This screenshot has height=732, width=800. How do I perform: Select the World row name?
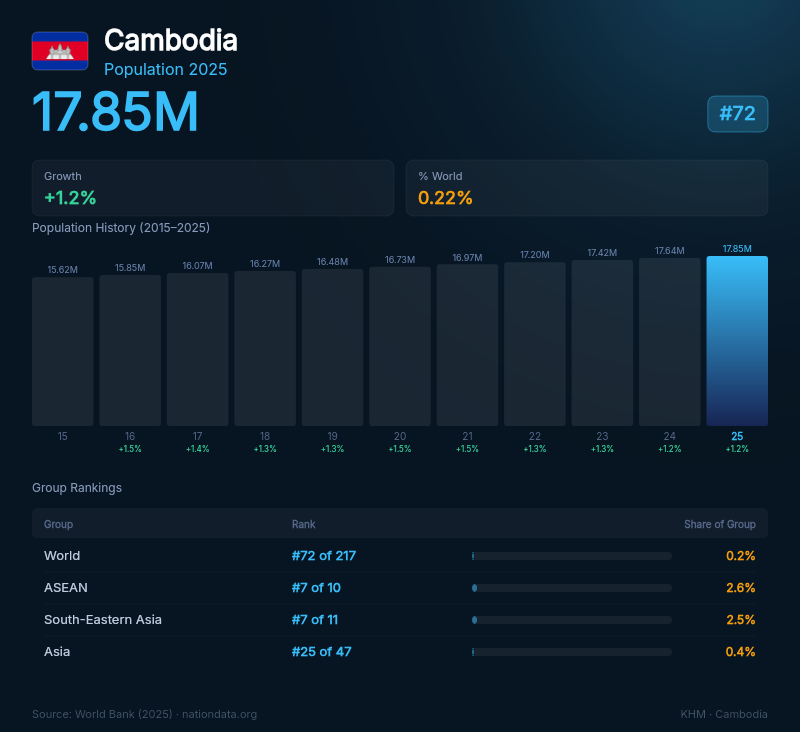pyautogui.click(x=62, y=556)
